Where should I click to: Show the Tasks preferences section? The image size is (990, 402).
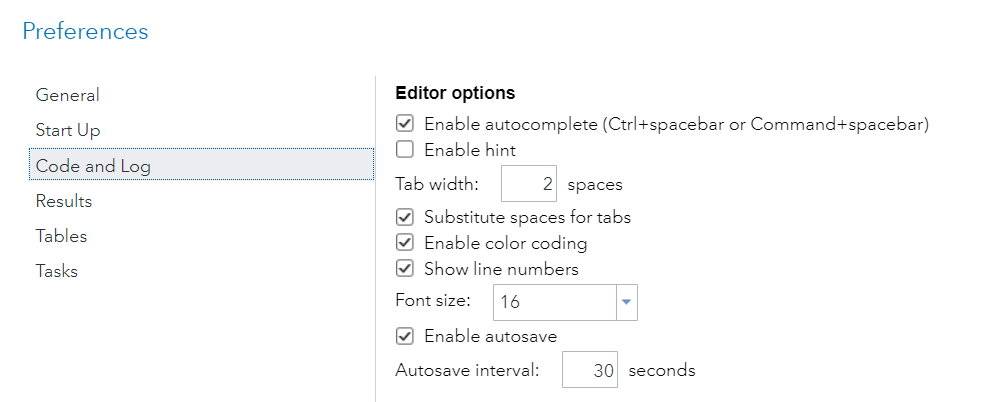click(x=57, y=271)
